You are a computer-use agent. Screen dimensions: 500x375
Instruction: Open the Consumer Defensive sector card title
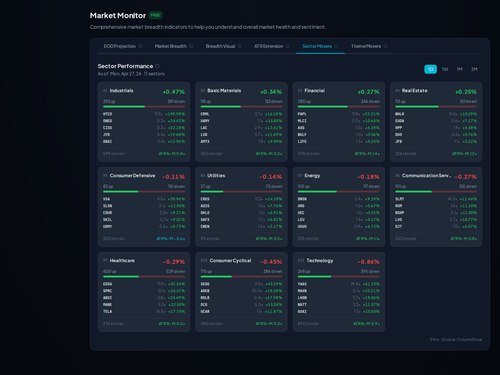pos(132,176)
